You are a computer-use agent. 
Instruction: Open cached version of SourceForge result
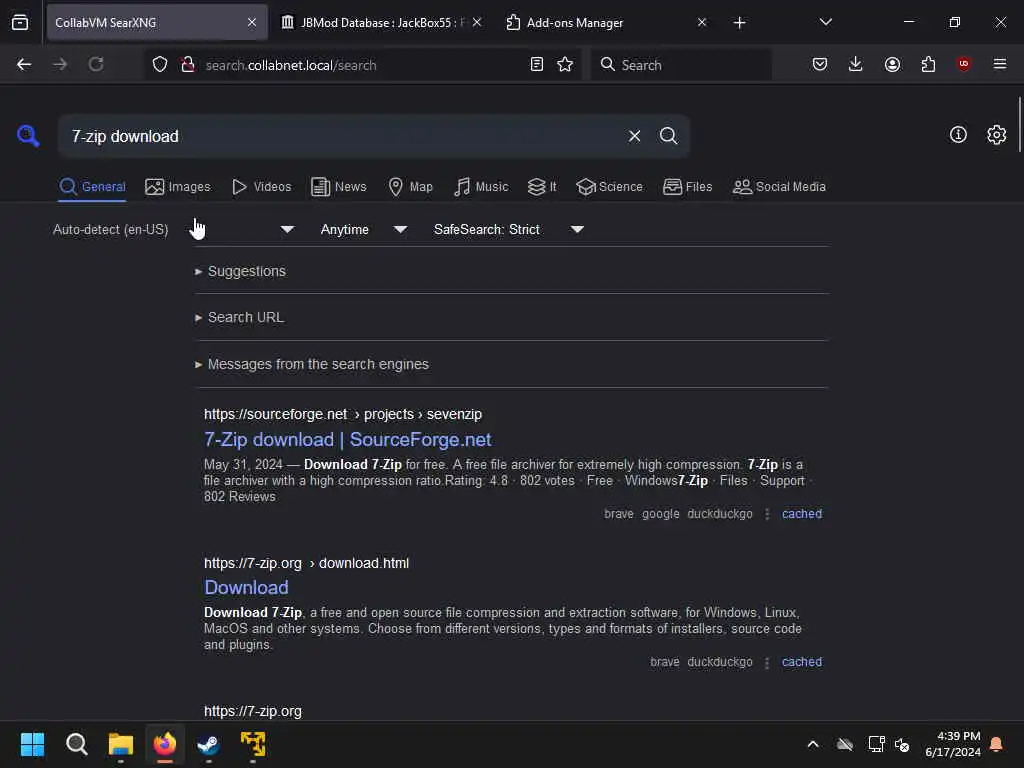[x=802, y=514]
